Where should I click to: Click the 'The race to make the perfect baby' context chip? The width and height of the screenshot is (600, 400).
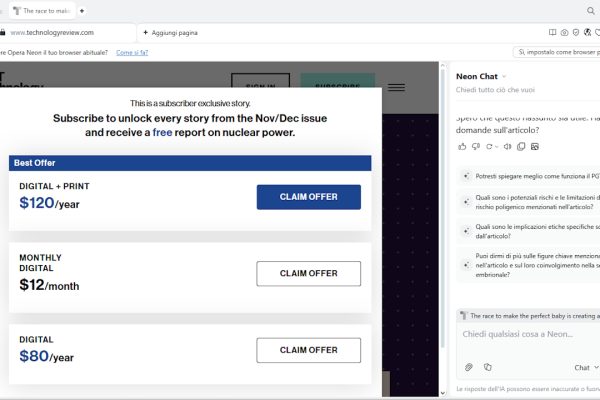point(530,316)
